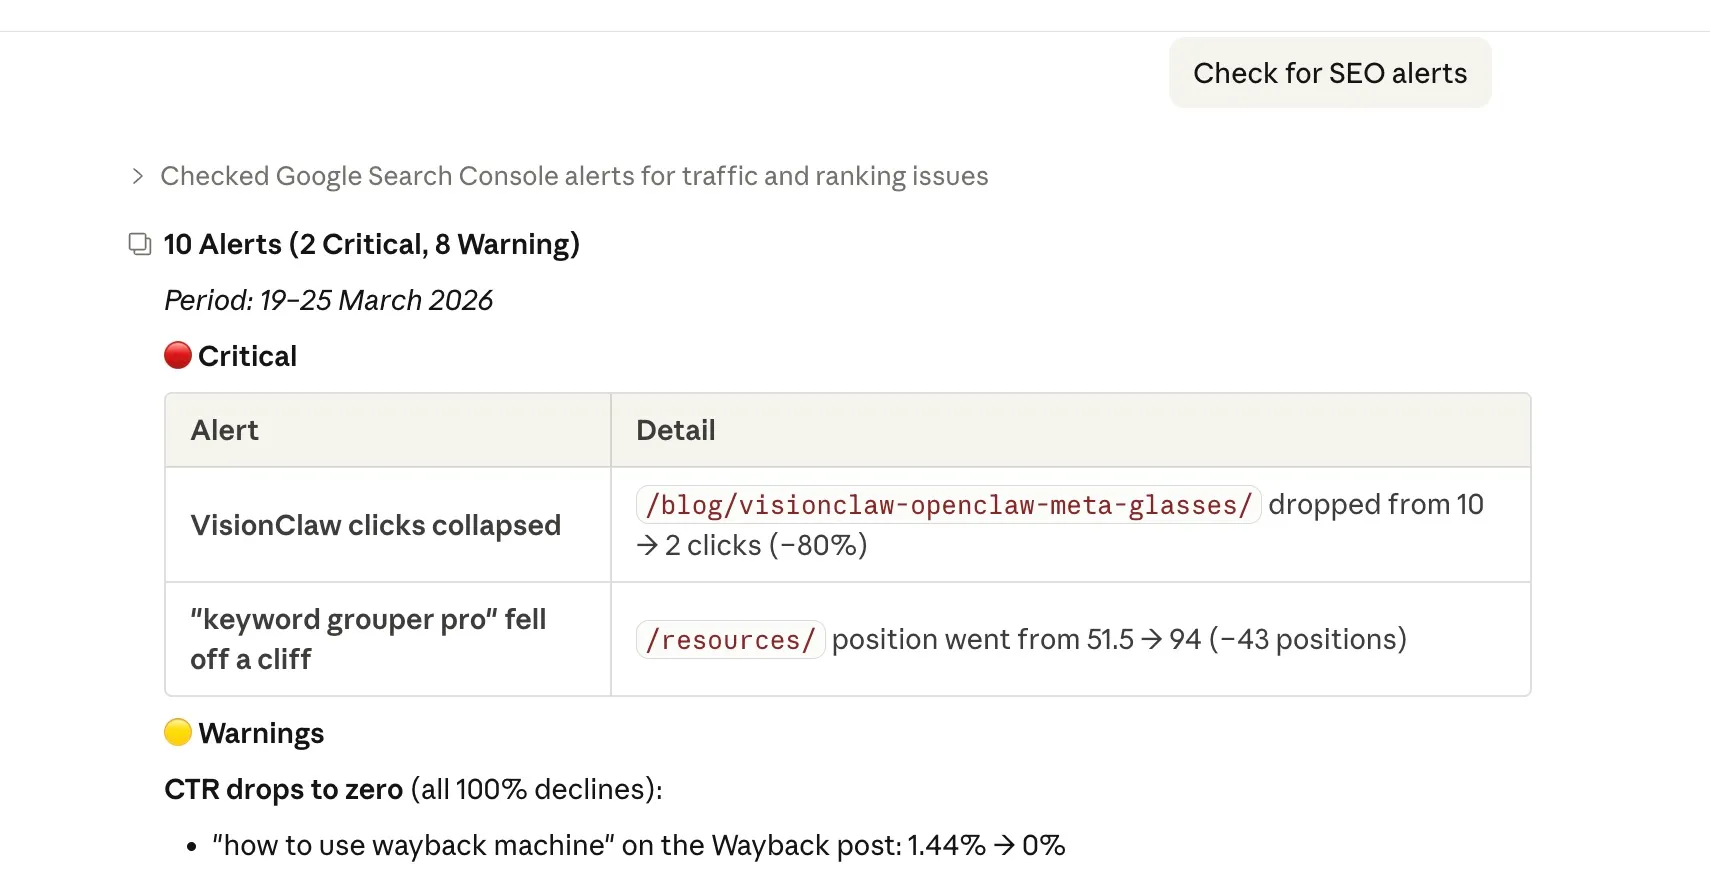Click the Critical section heading
1710x876 pixels.
click(247, 356)
